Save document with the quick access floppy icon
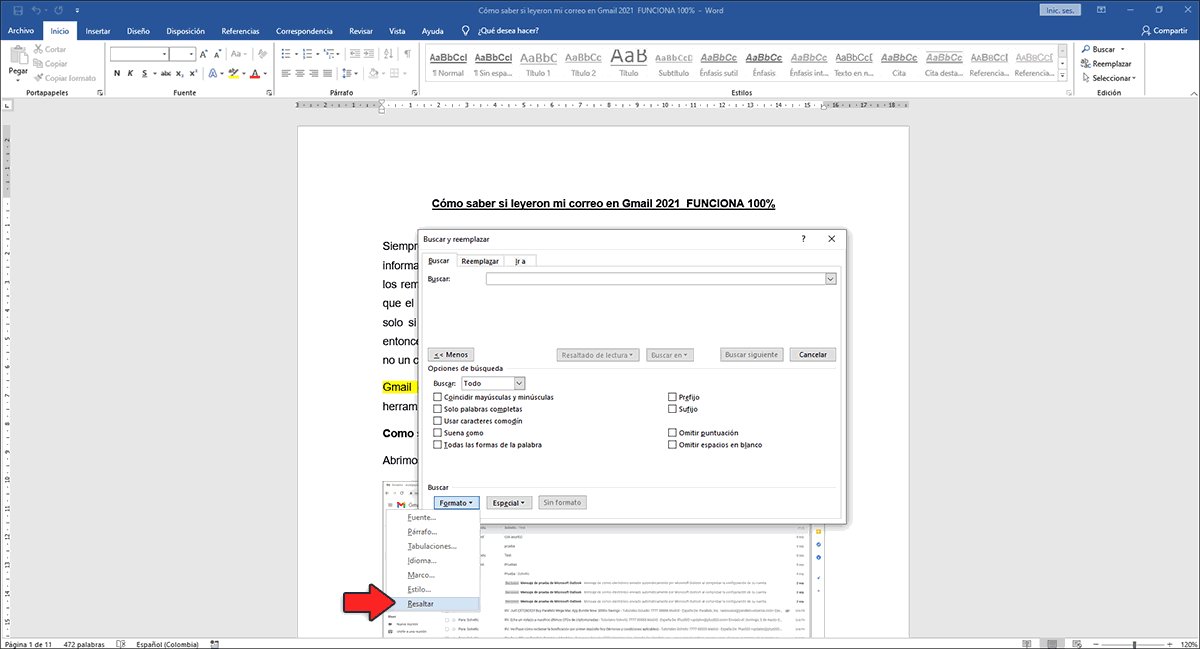 [16, 9]
